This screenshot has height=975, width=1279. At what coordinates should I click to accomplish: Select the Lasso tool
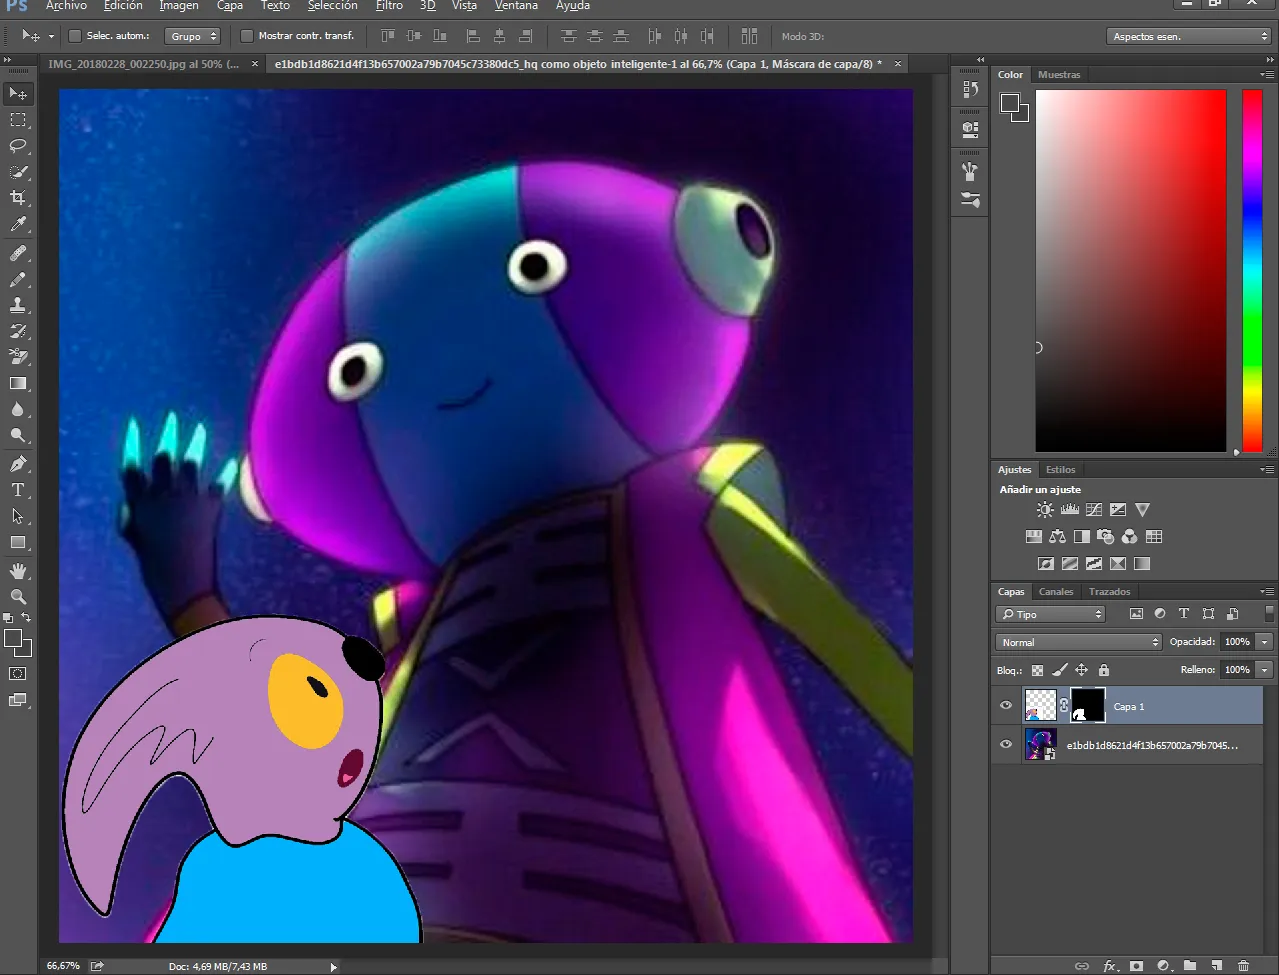tap(18, 146)
